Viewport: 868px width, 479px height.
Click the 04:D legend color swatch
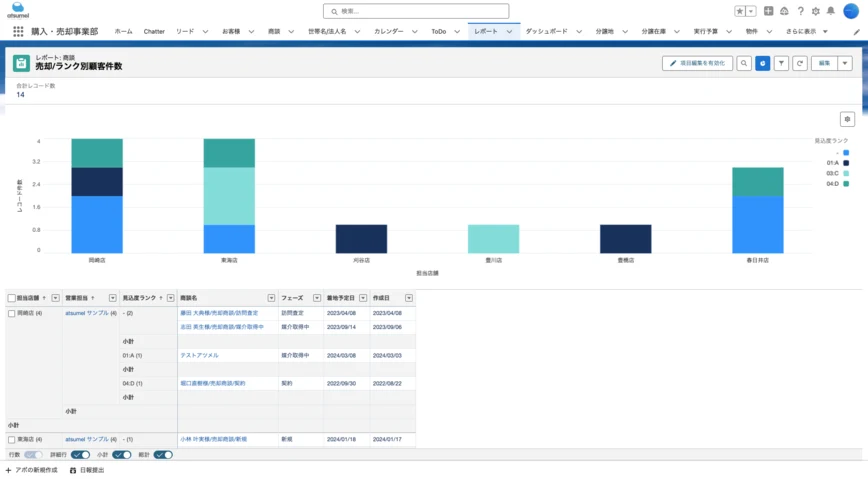(846, 184)
